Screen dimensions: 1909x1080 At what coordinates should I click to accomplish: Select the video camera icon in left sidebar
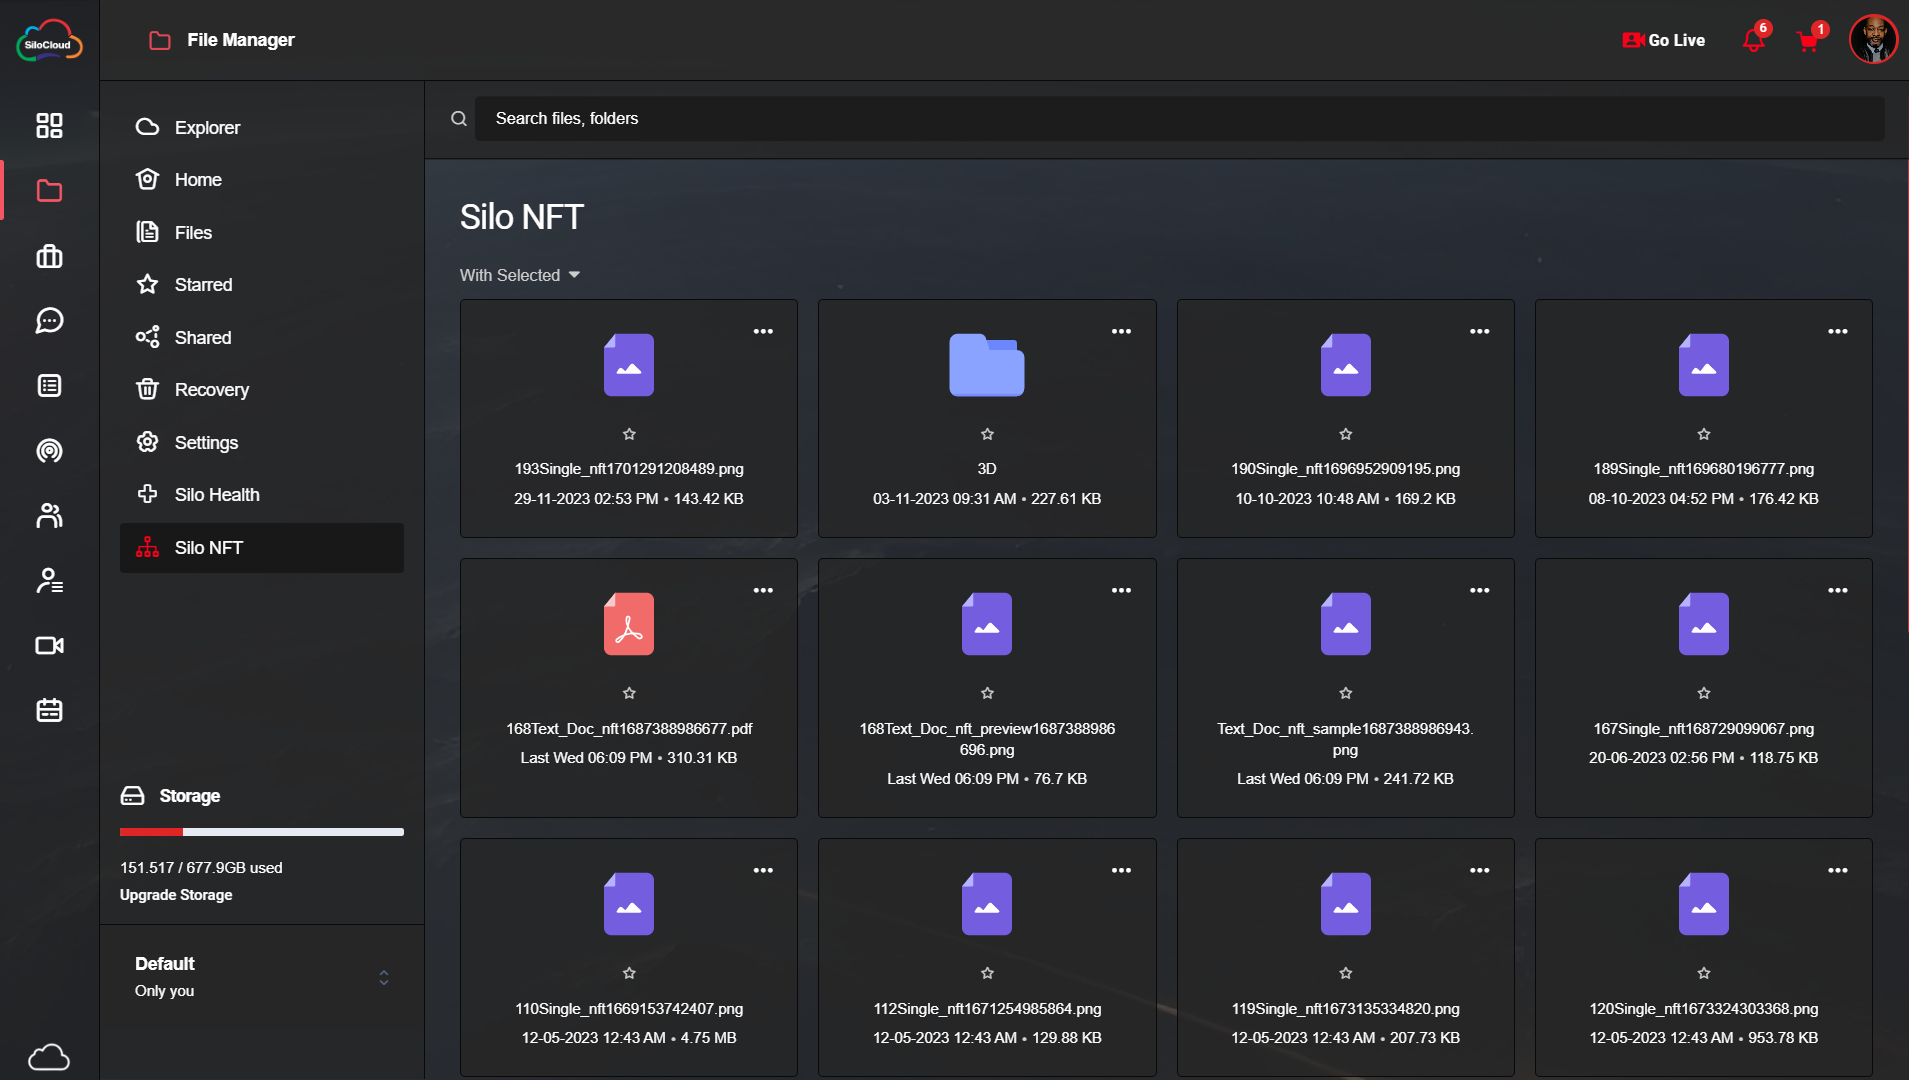(49, 645)
